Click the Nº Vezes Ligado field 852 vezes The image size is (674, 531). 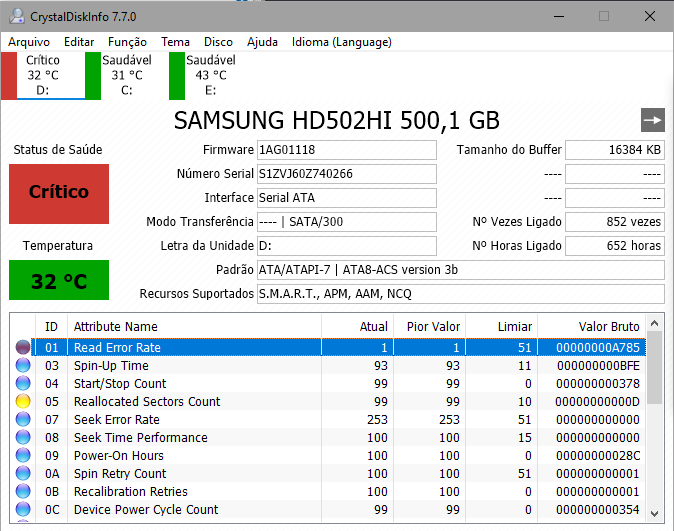(615, 222)
